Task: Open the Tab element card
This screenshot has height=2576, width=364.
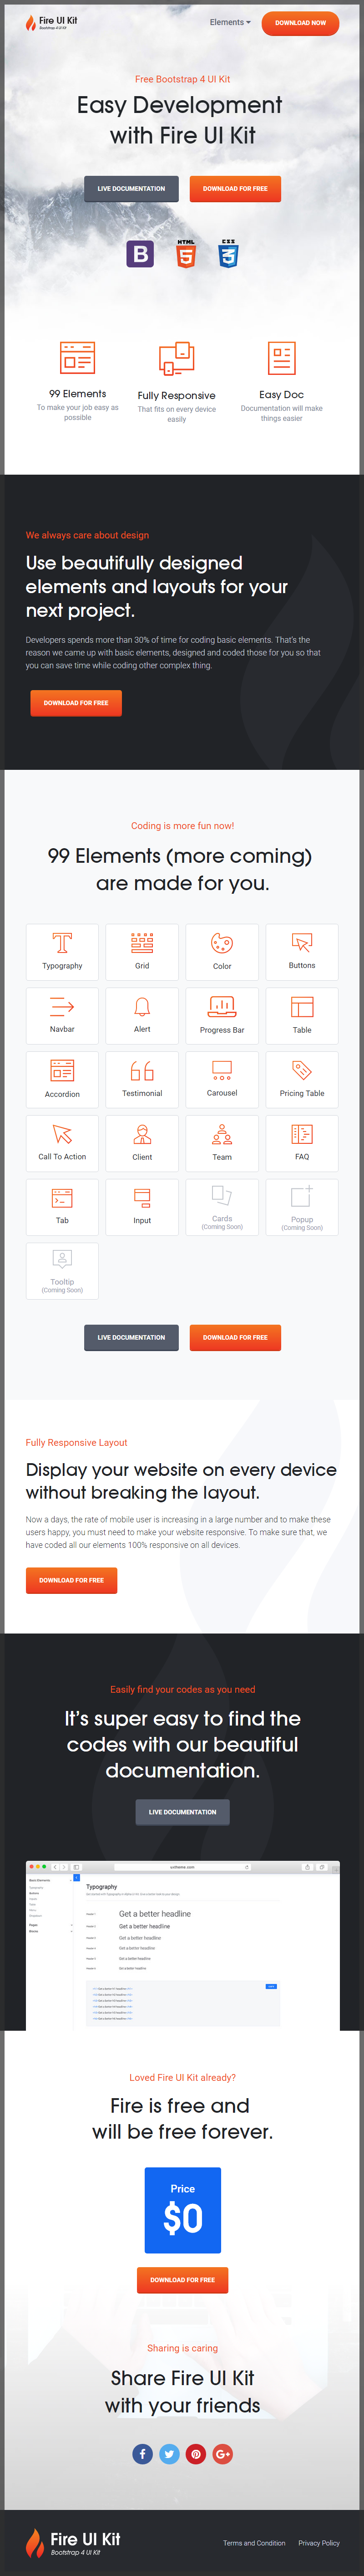Action: click(x=62, y=1207)
